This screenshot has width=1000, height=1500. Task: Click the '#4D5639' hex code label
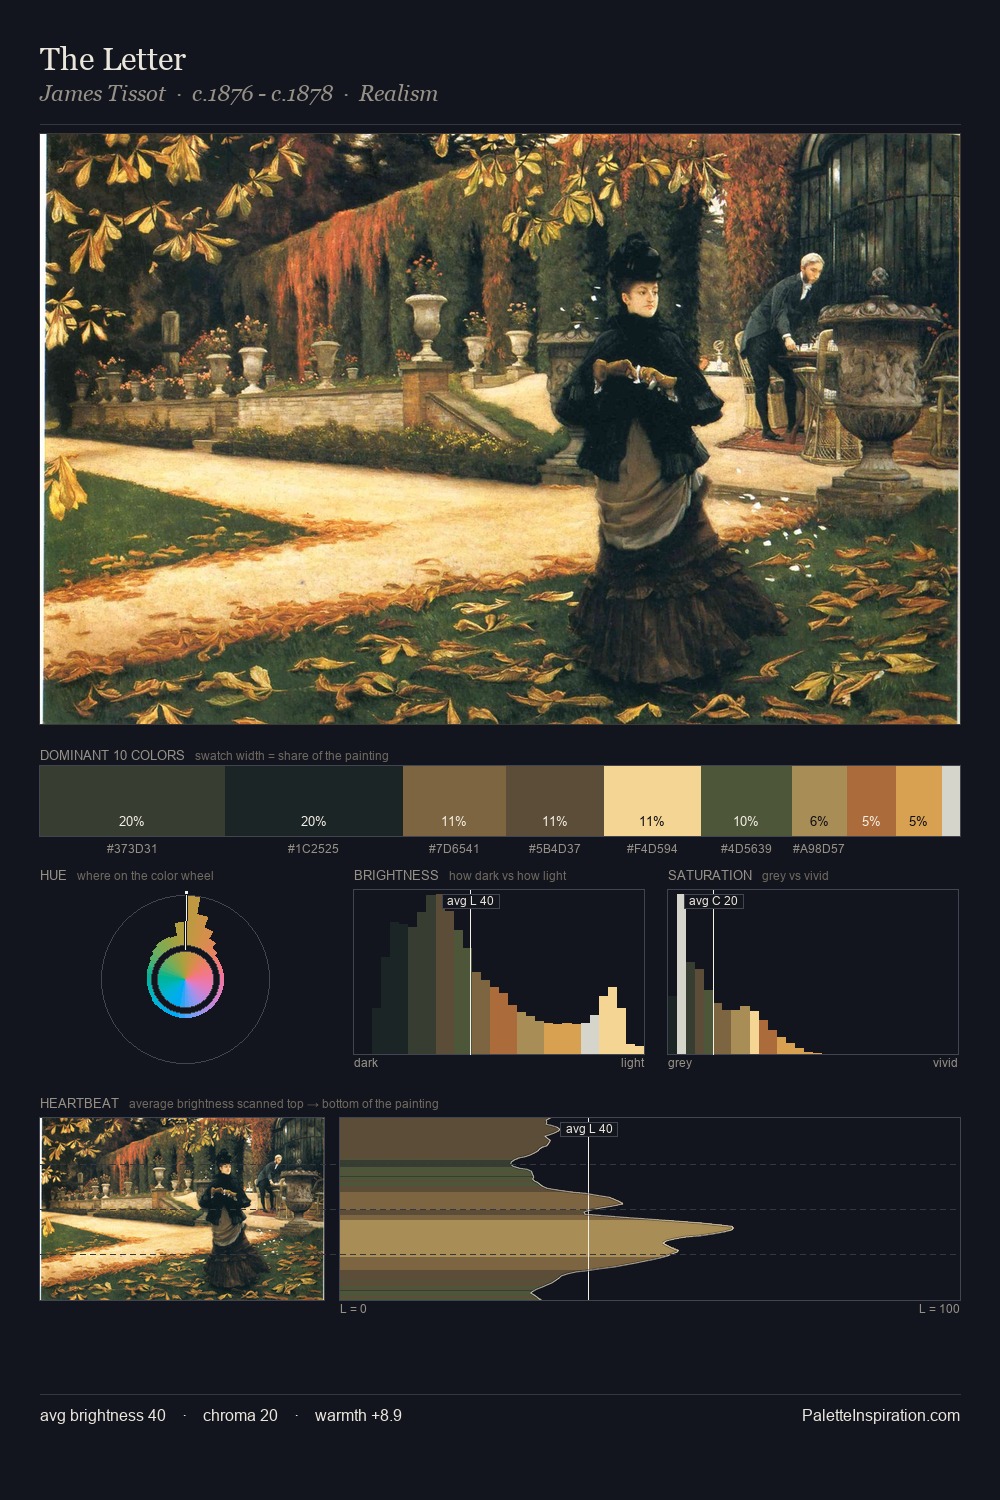(x=746, y=849)
